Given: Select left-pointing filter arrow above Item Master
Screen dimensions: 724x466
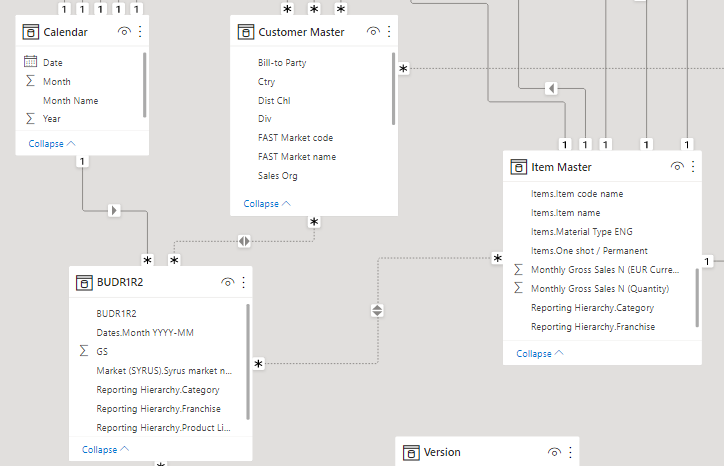Looking at the screenshot, I should point(551,88).
